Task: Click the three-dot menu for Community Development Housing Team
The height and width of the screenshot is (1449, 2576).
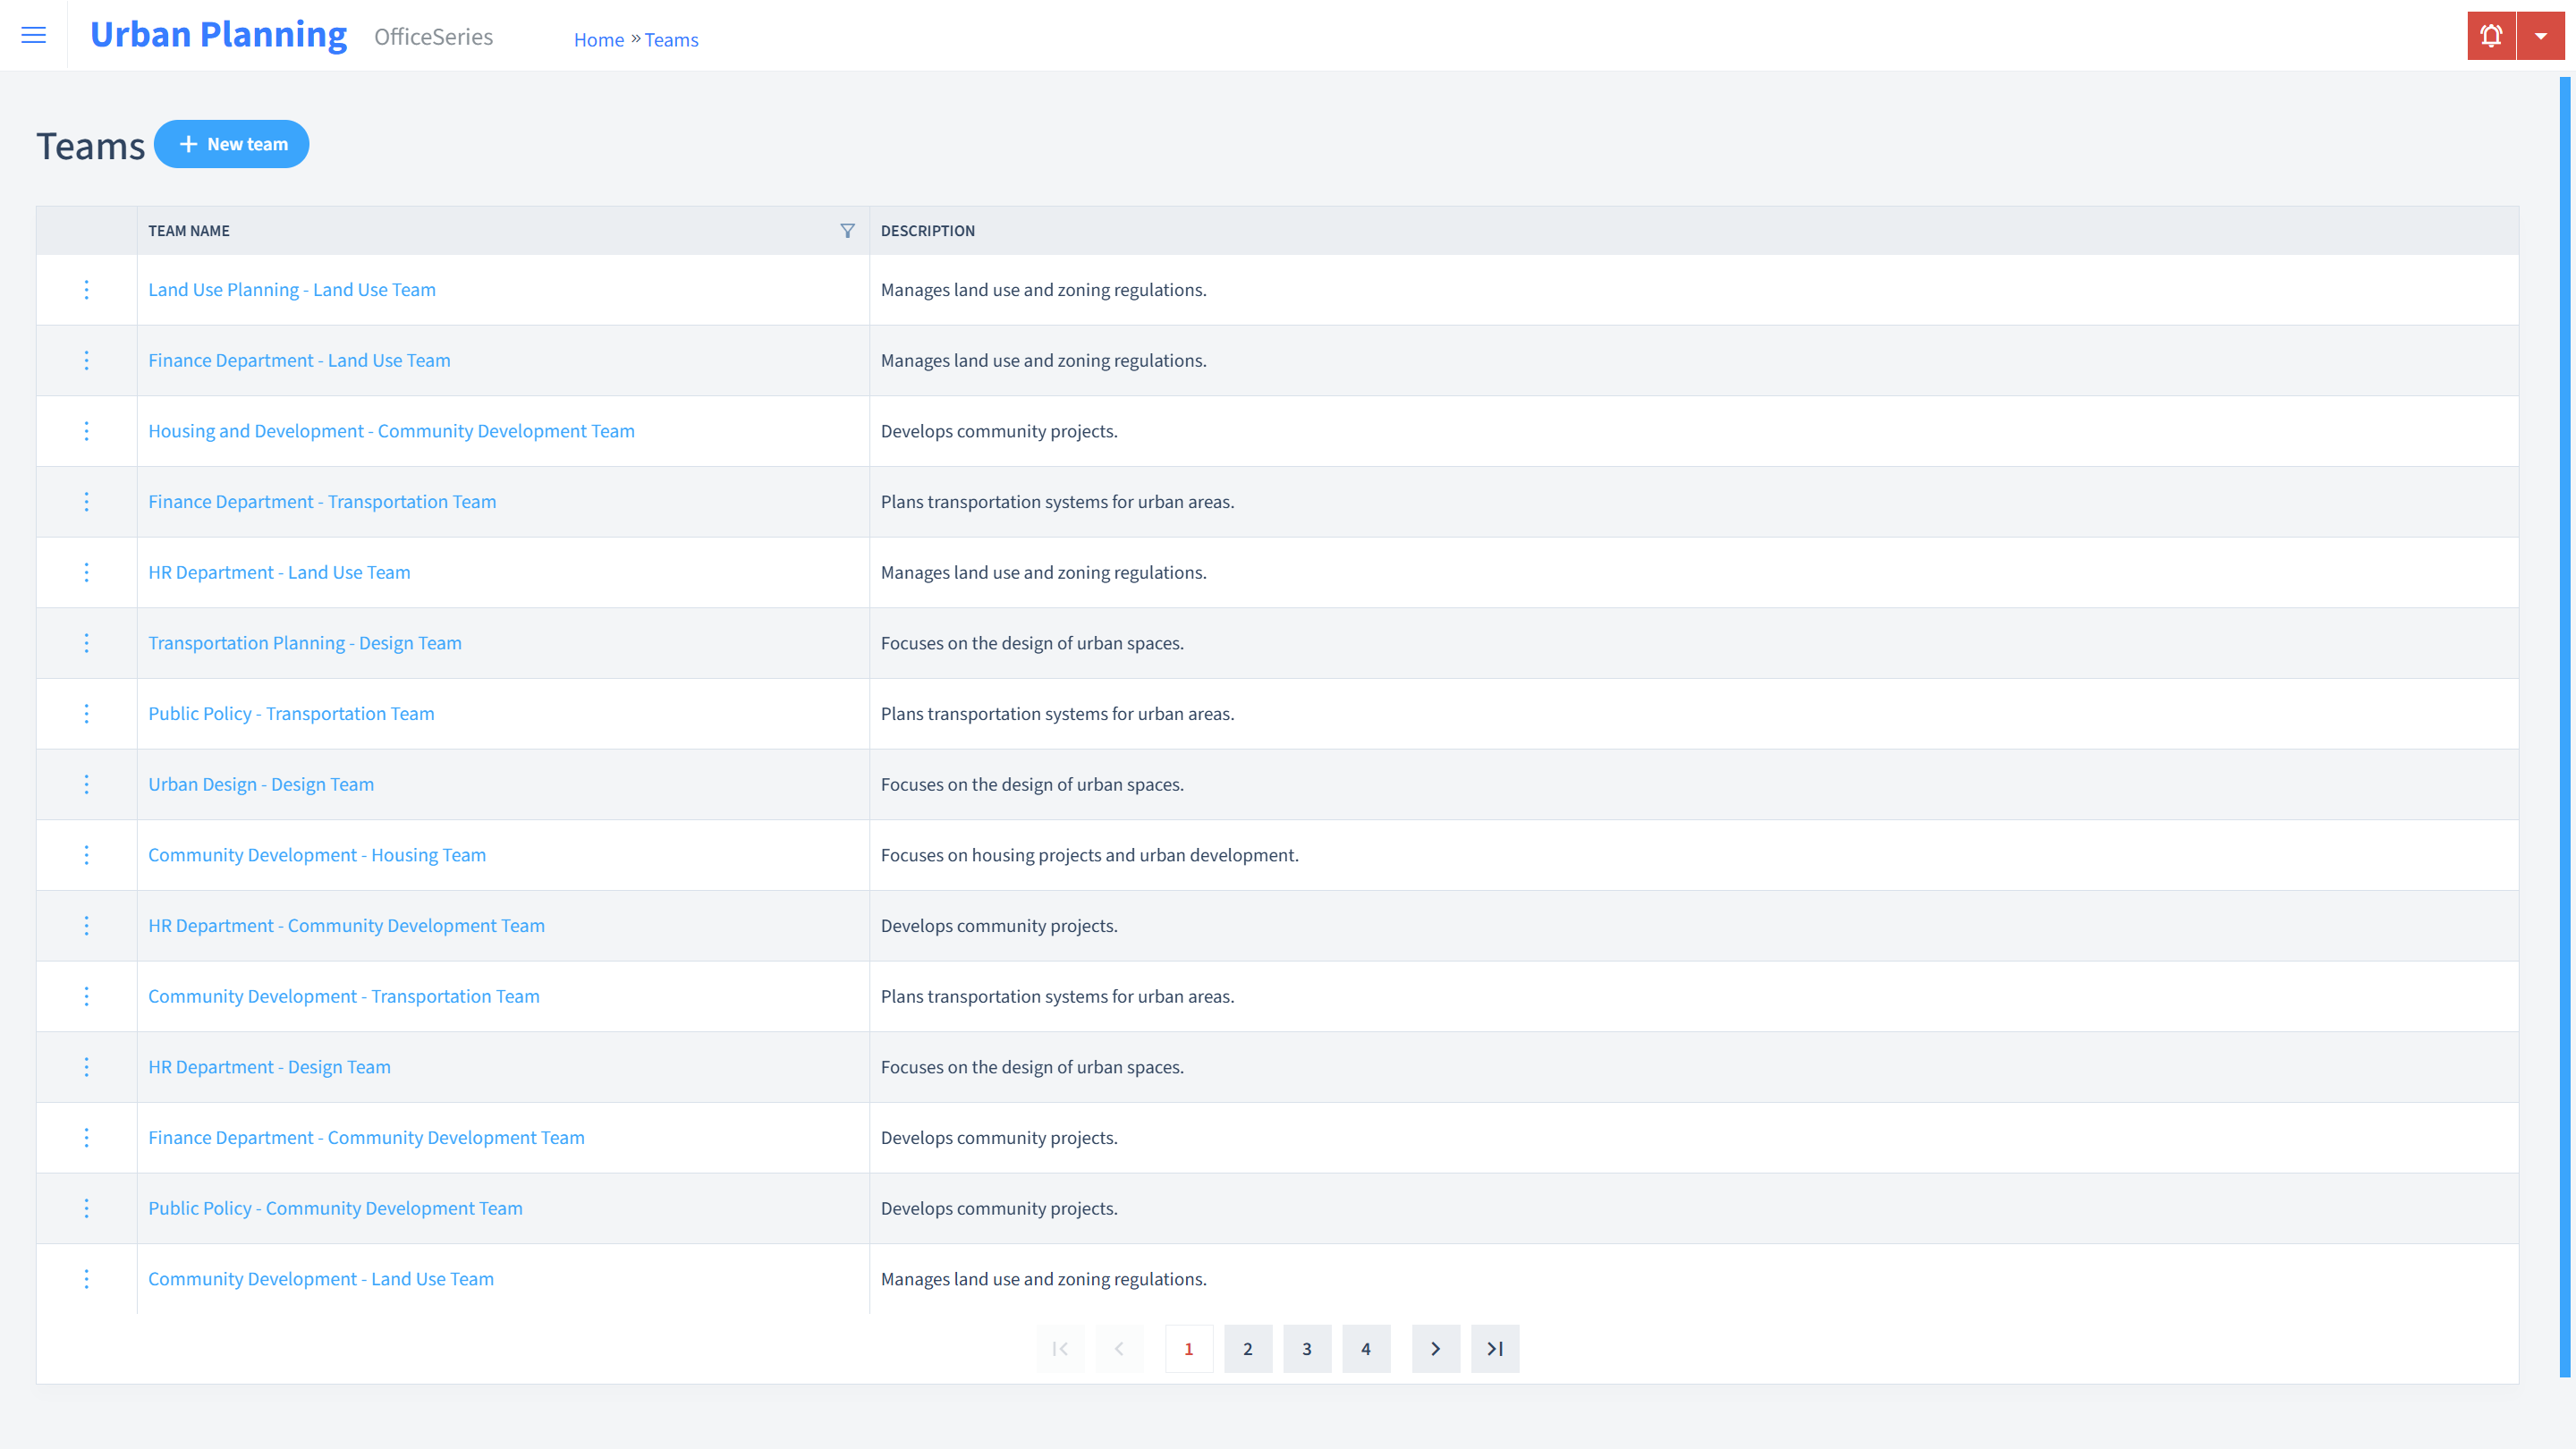Action: pyautogui.click(x=85, y=854)
